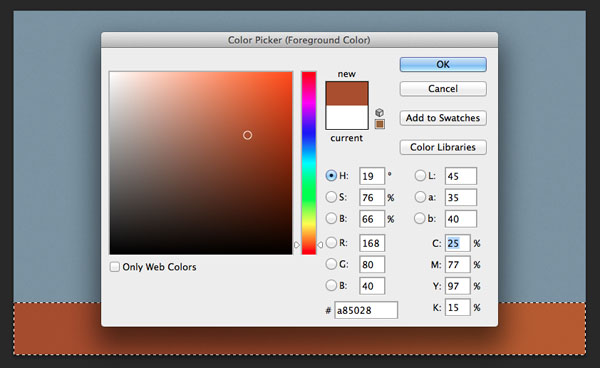Image resolution: width=600 pixels, height=368 pixels.
Task: Click the Lab b field showing 40
Action: pyautogui.click(x=461, y=219)
